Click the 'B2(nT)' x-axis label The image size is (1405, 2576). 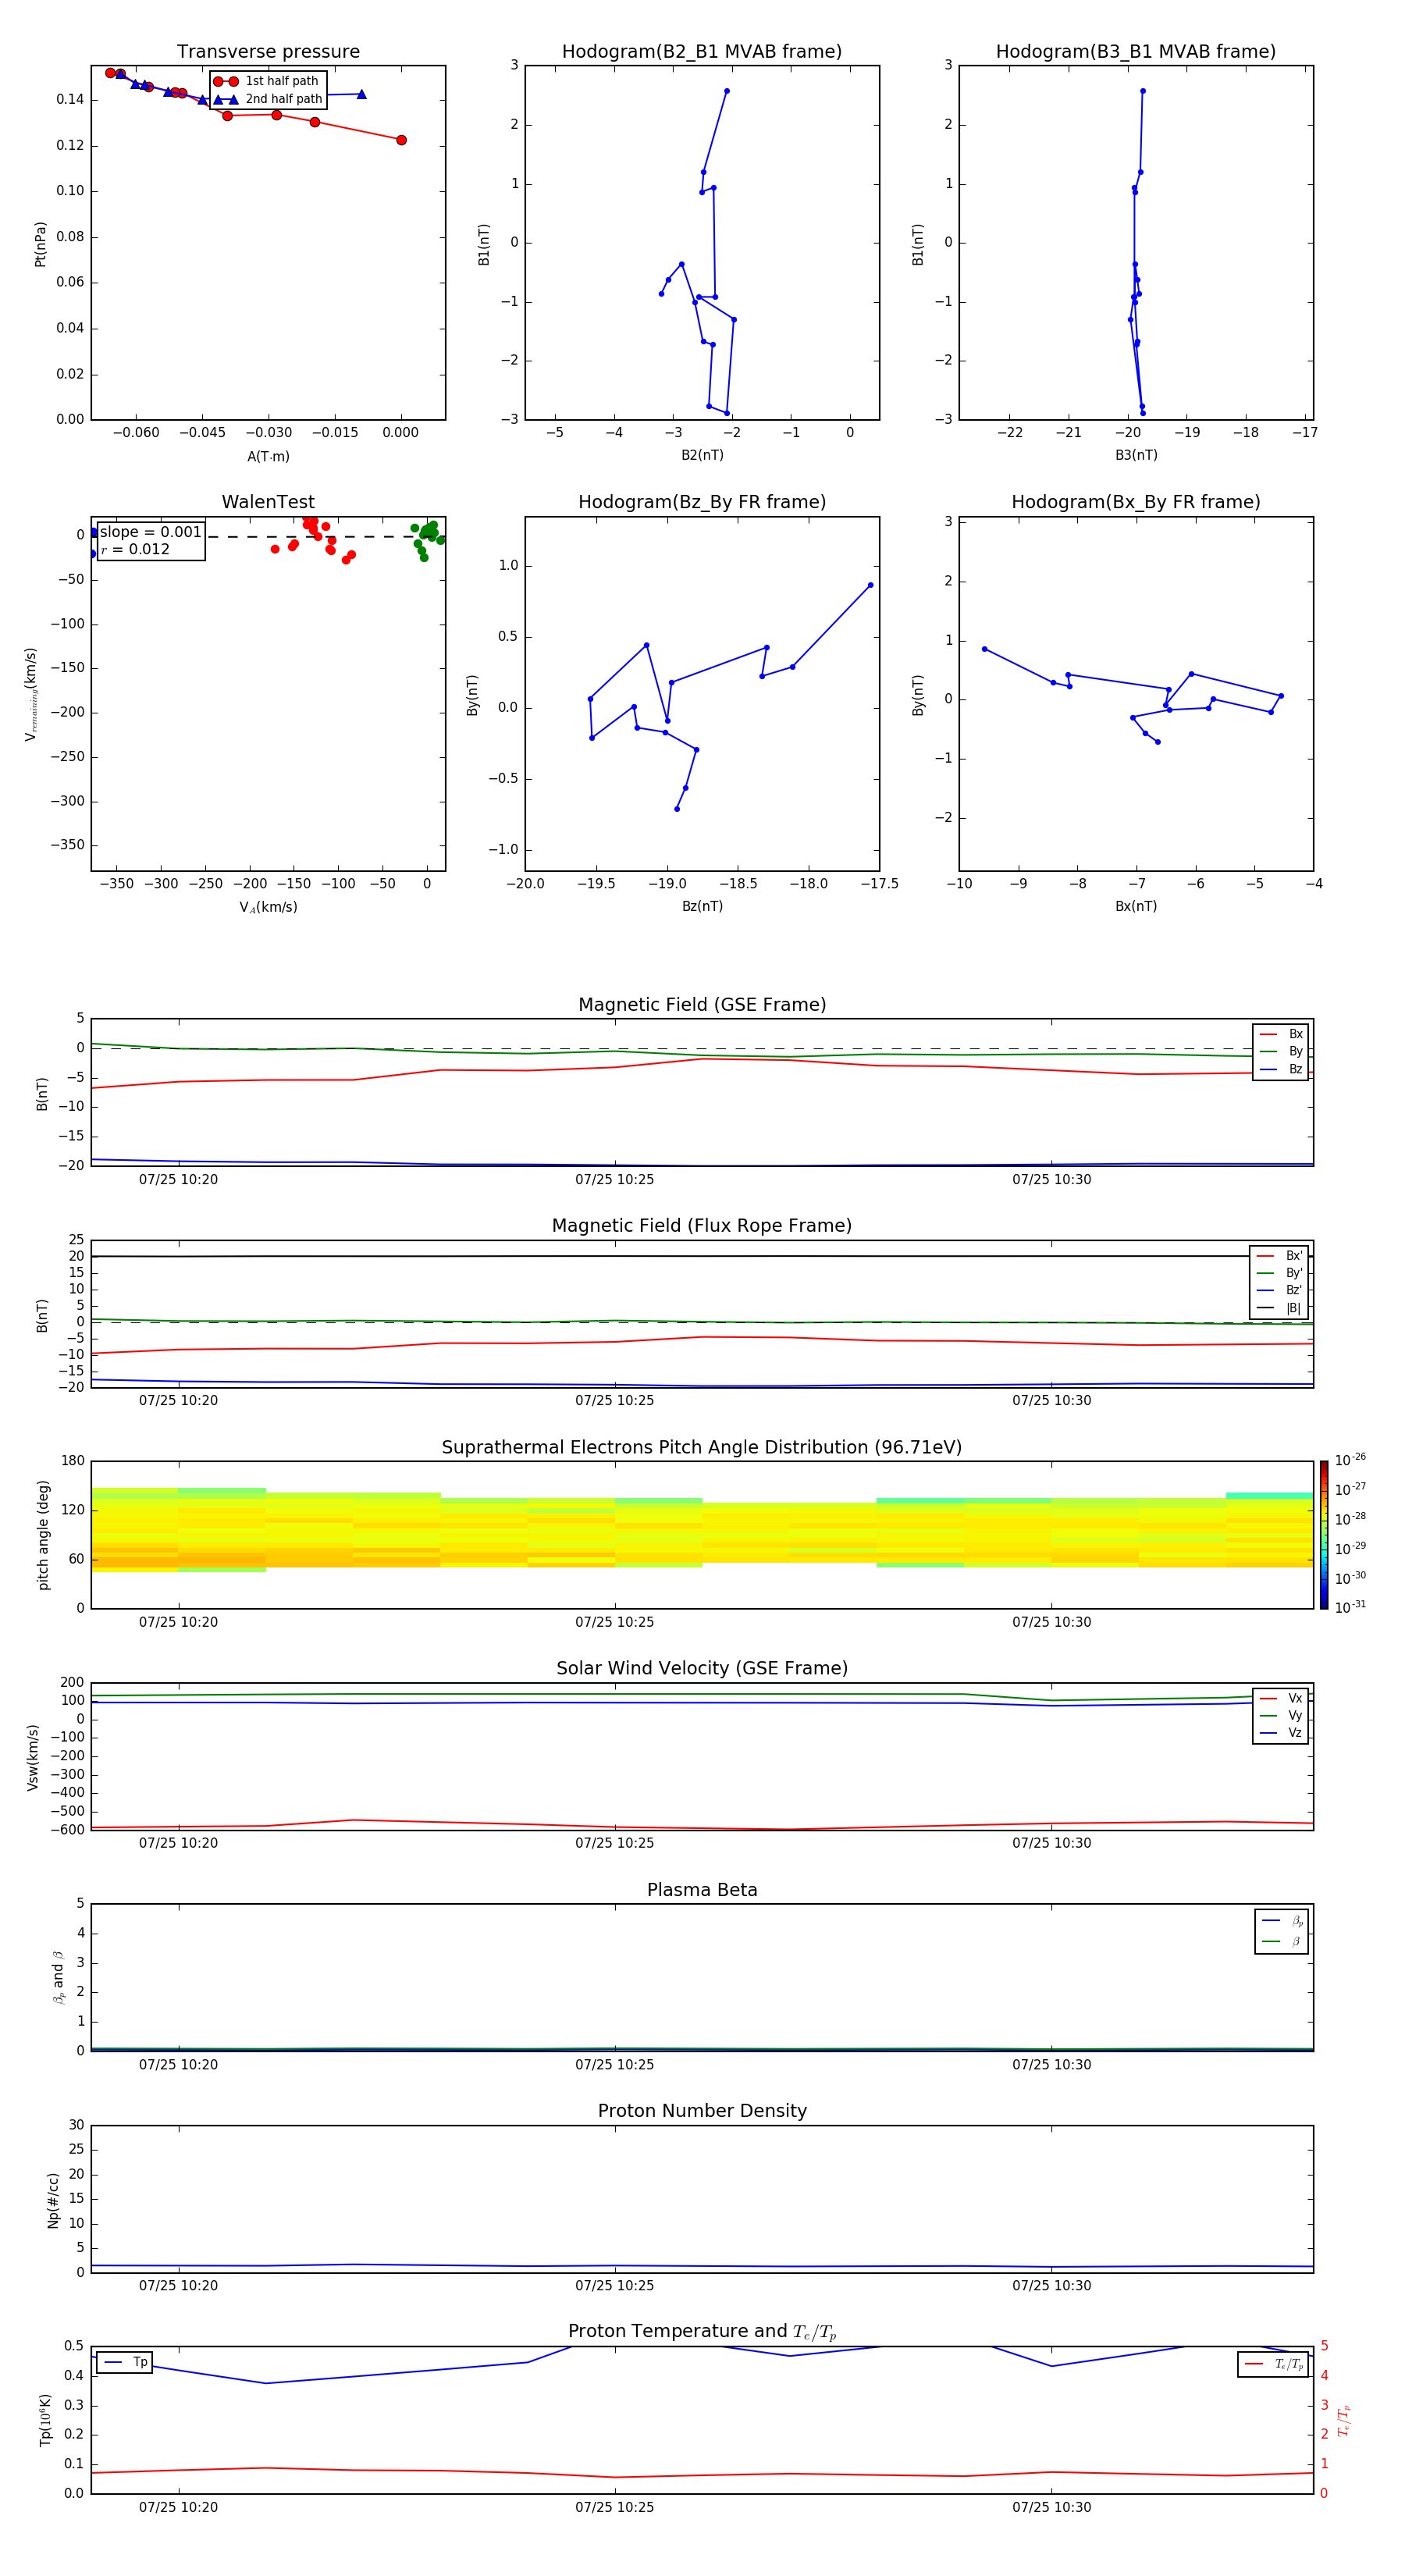[702, 455]
